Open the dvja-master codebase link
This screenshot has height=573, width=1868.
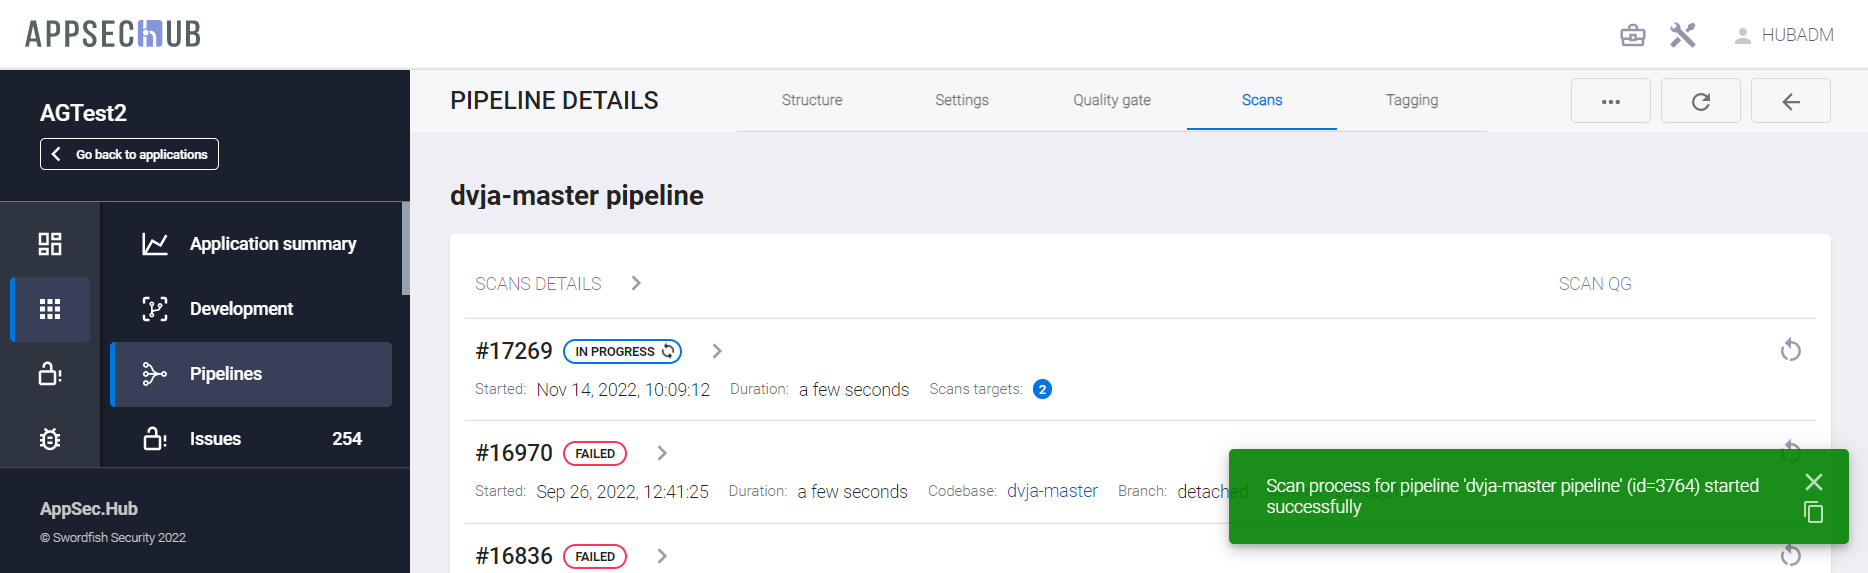[1051, 491]
